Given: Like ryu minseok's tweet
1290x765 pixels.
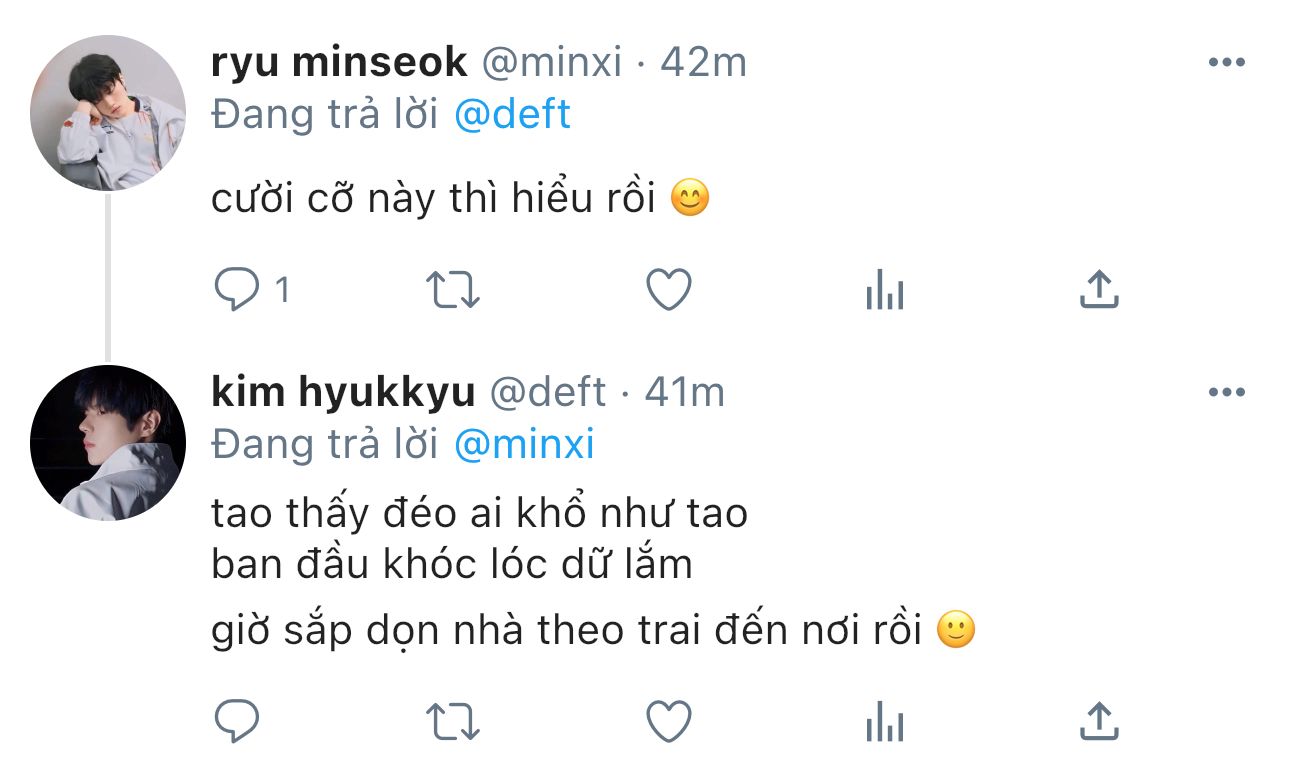Looking at the screenshot, I should (668, 291).
